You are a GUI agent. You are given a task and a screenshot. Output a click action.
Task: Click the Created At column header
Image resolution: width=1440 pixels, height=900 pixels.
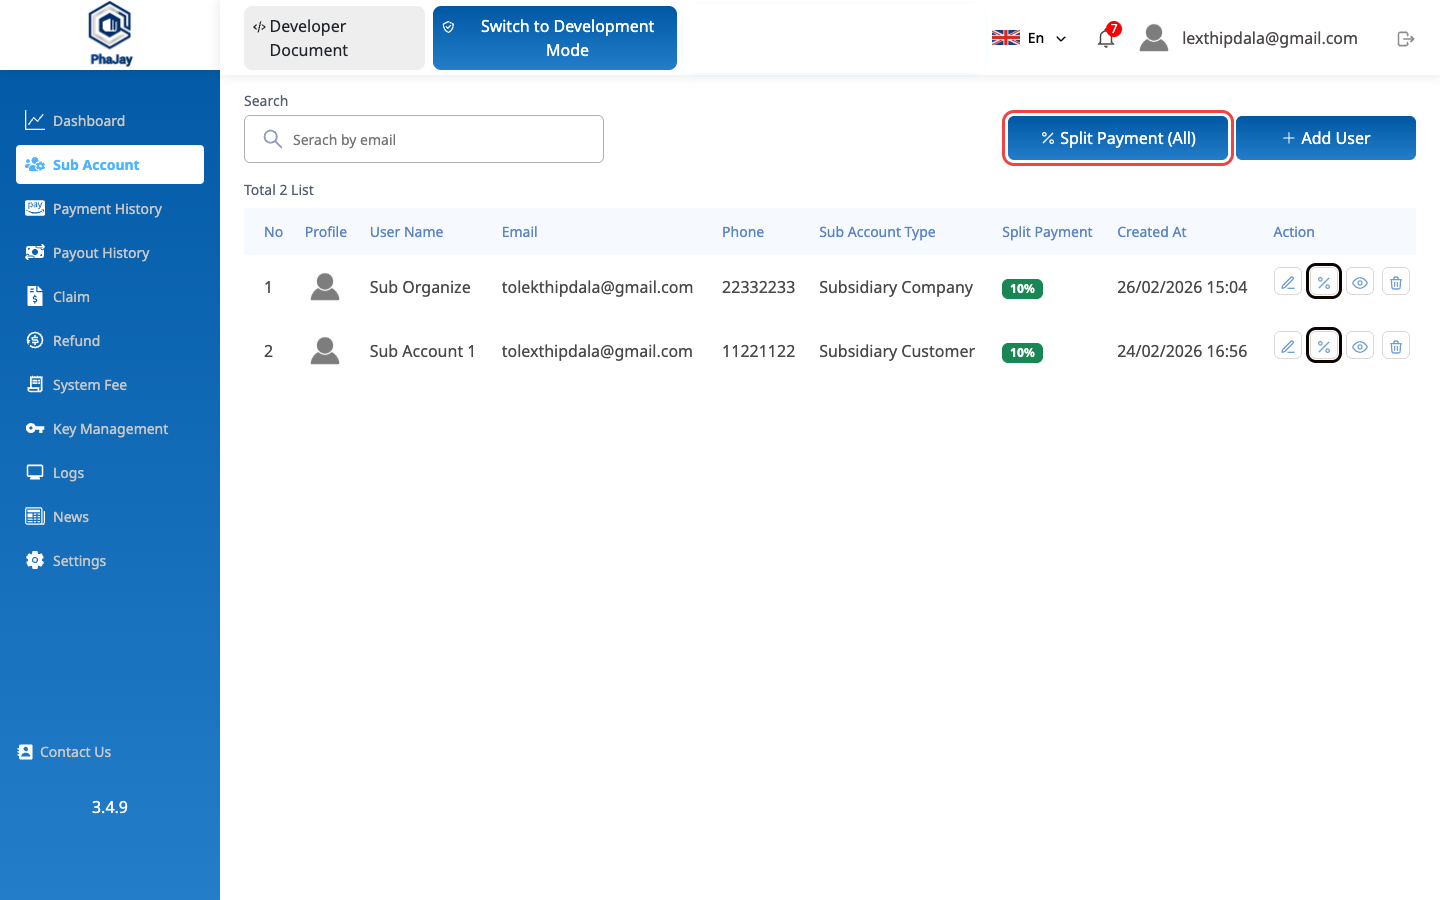click(x=1152, y=232)
